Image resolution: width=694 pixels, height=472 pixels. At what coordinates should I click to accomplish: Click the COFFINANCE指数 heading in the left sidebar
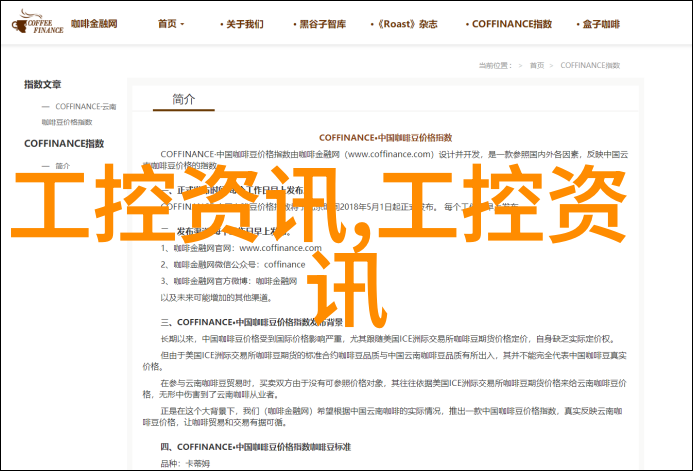[64, 143]
